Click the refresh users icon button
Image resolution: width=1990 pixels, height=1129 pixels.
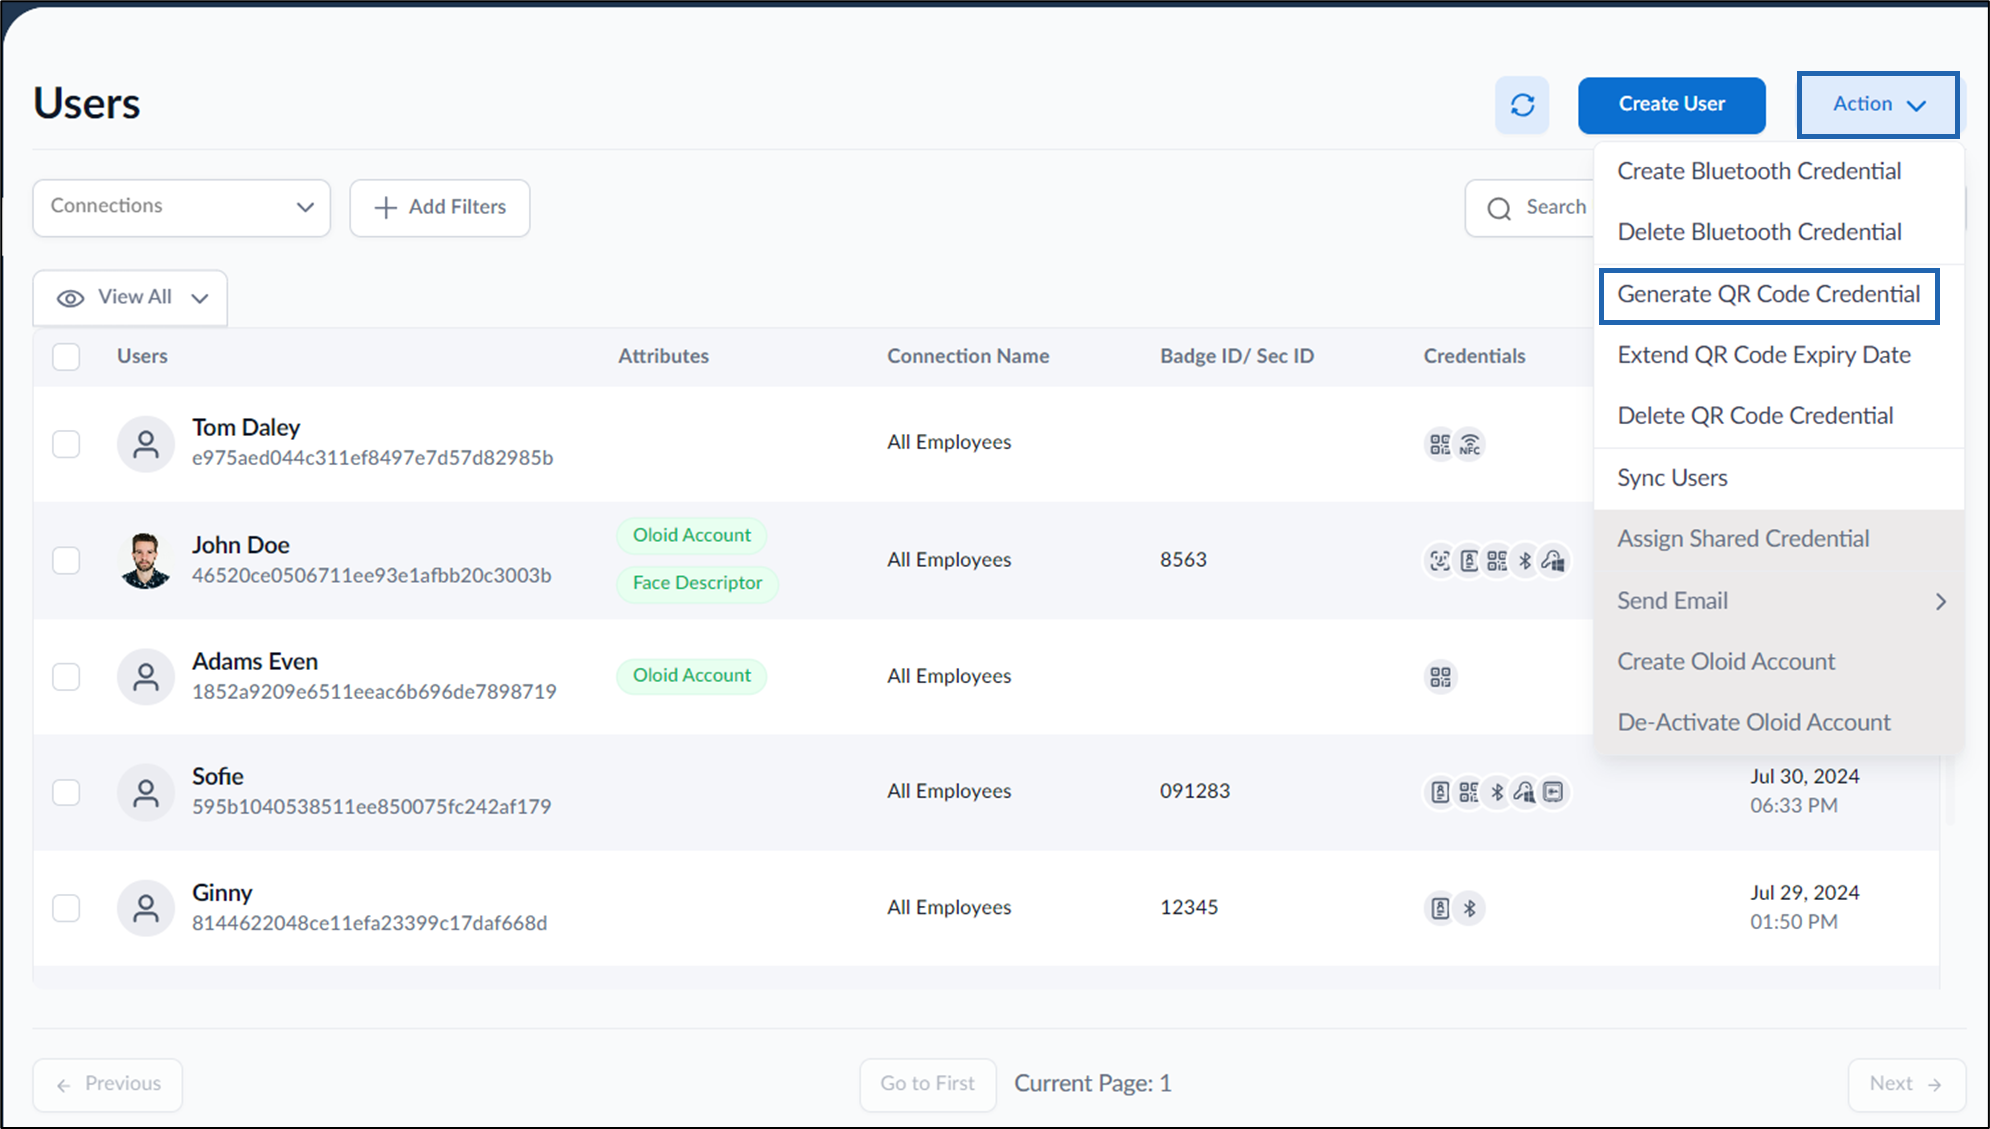pyautogui.click(x=1522, y=105)
